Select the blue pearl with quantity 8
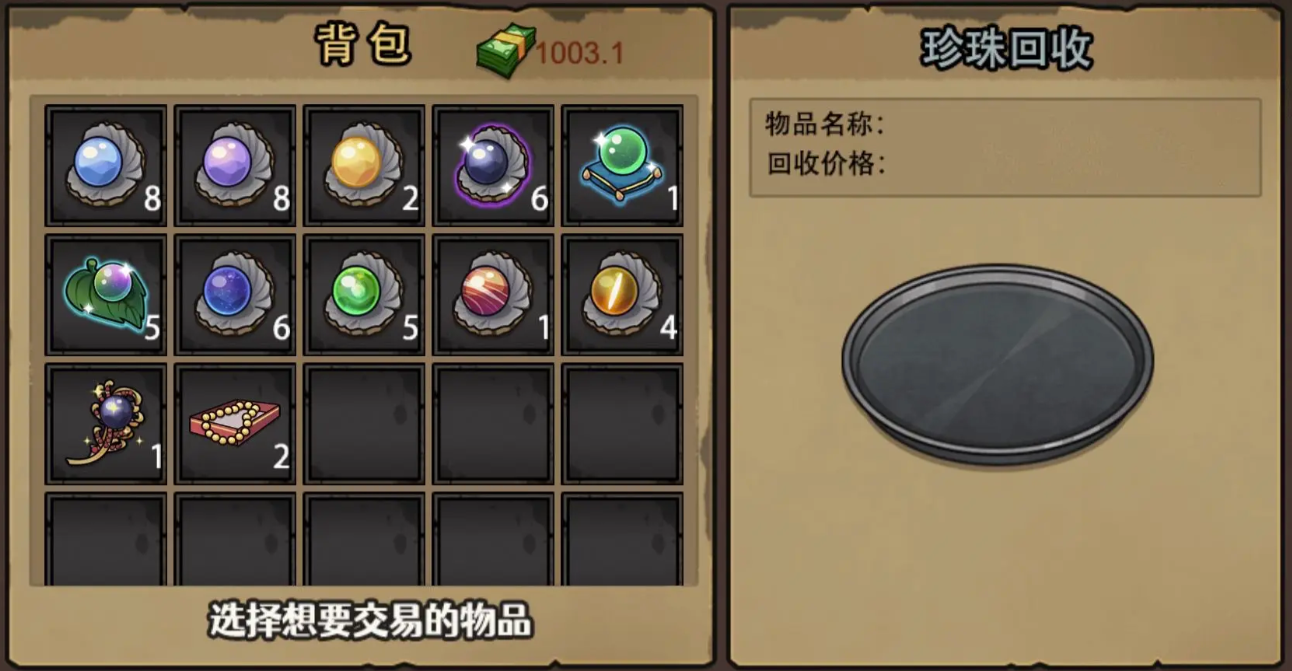Viewport: 1292px width, 671px height. click(x=106, y=166)
